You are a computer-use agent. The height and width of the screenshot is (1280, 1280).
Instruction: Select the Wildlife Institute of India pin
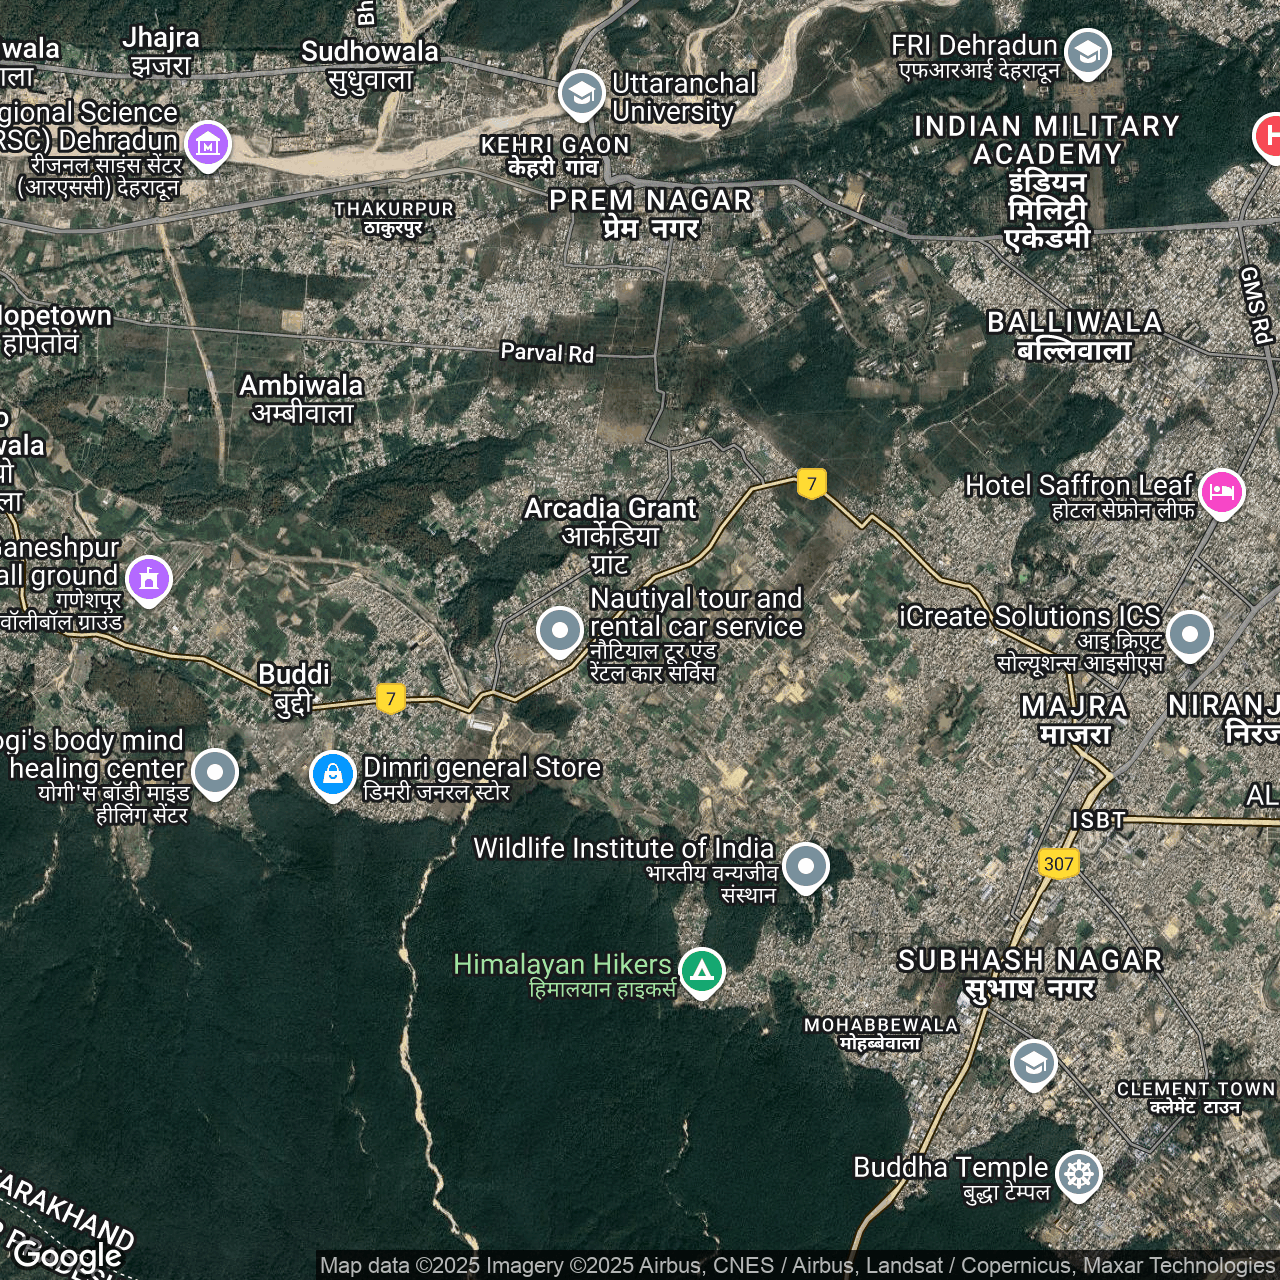pyautogui.click(x=805, y=865)
